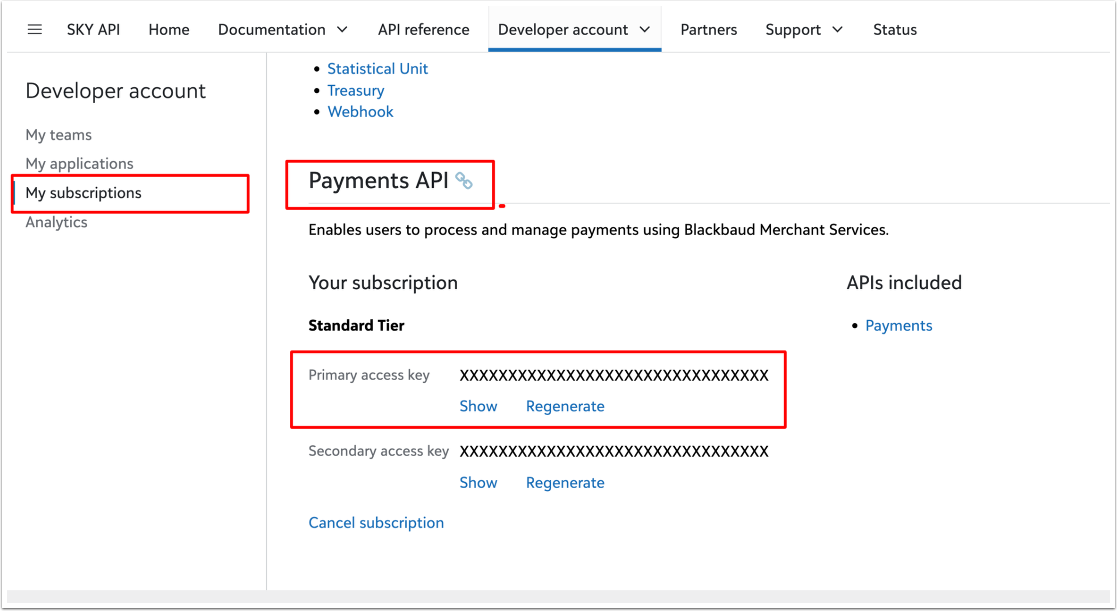Click the Payments API anchor link icon
Screen dimensions: 1117x611
(464, 181)
